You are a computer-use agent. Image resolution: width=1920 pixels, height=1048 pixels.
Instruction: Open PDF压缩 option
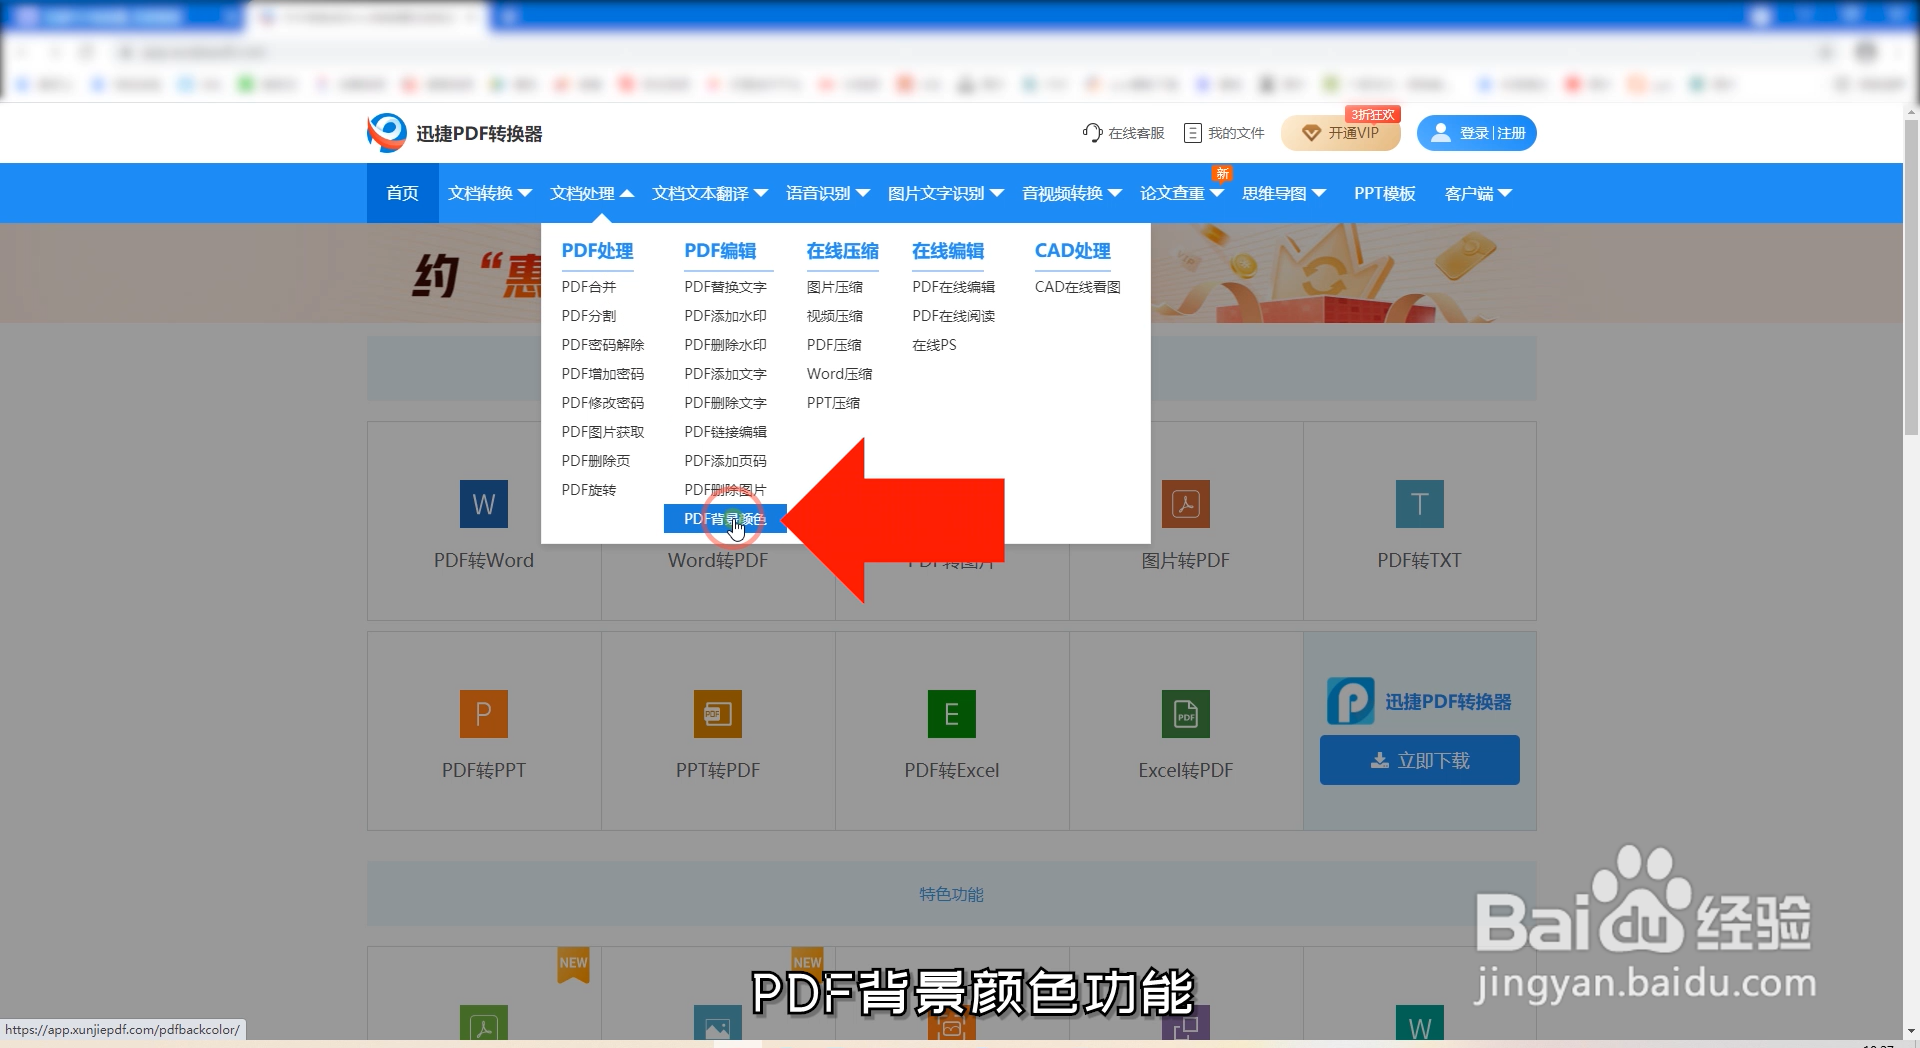coord(834,345)
